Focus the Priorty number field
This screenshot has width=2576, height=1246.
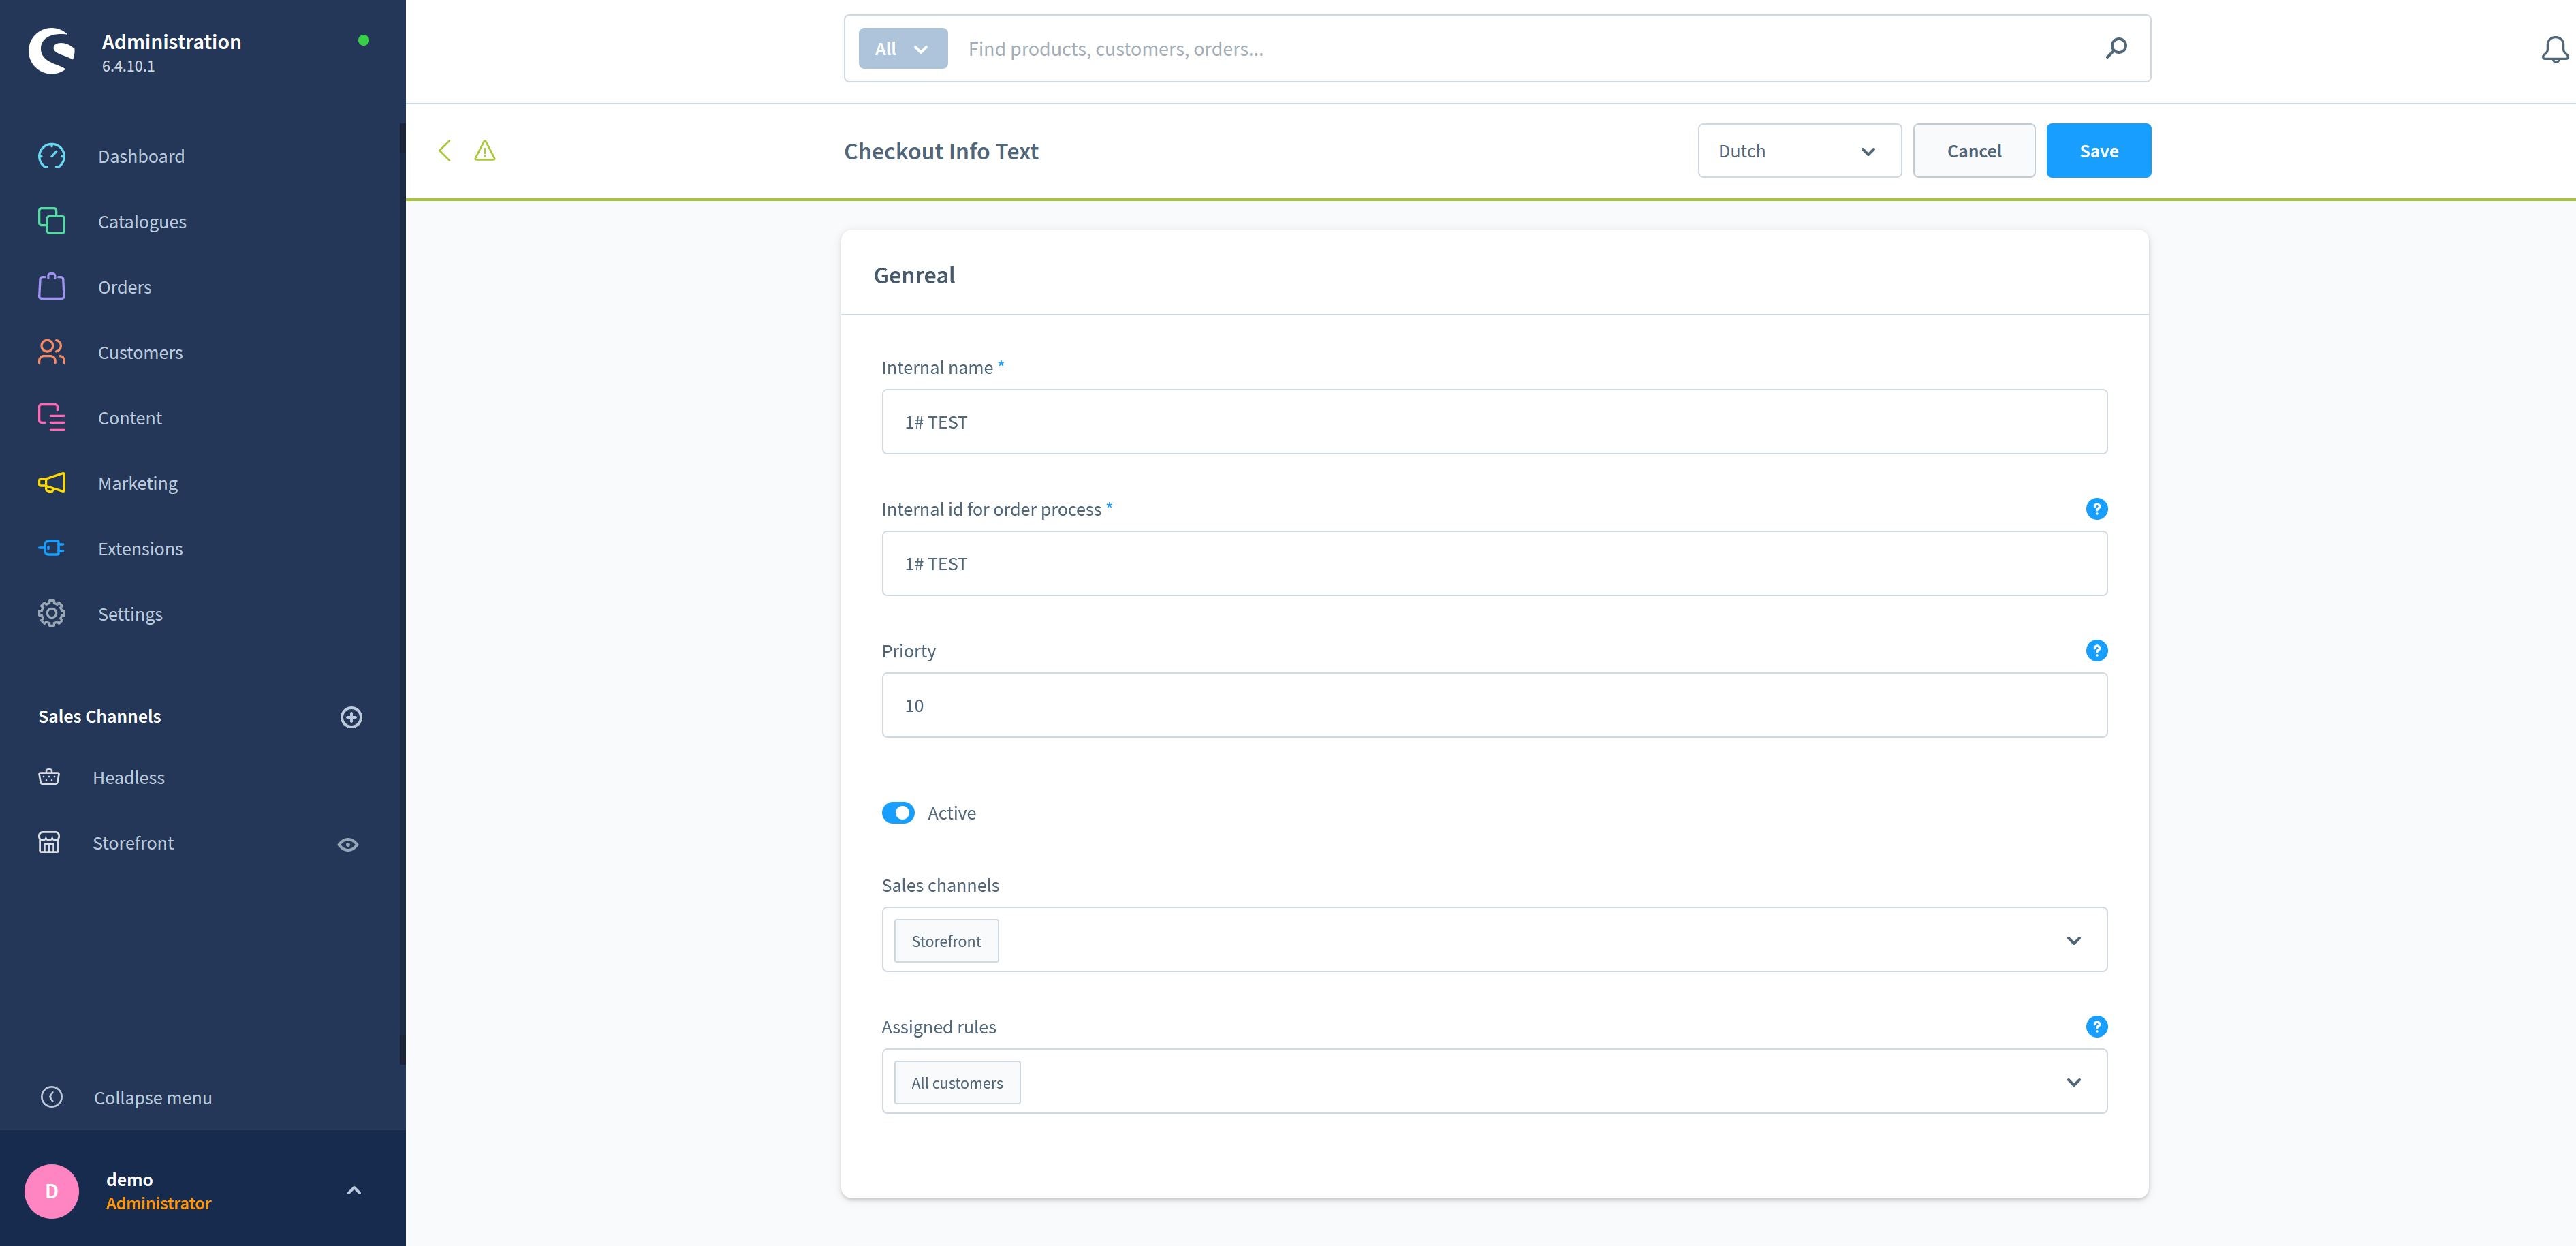1494,705
